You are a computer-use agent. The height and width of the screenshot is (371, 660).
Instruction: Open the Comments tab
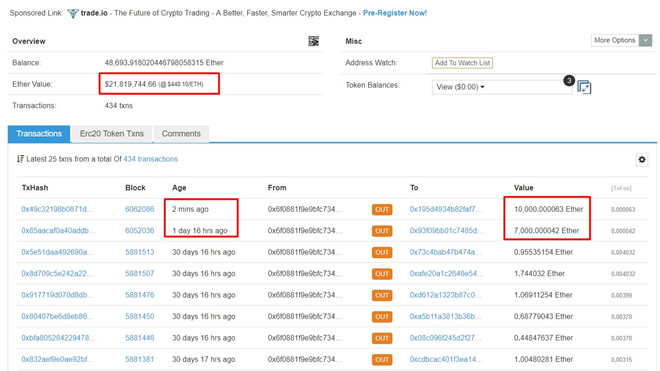[181, 134]
